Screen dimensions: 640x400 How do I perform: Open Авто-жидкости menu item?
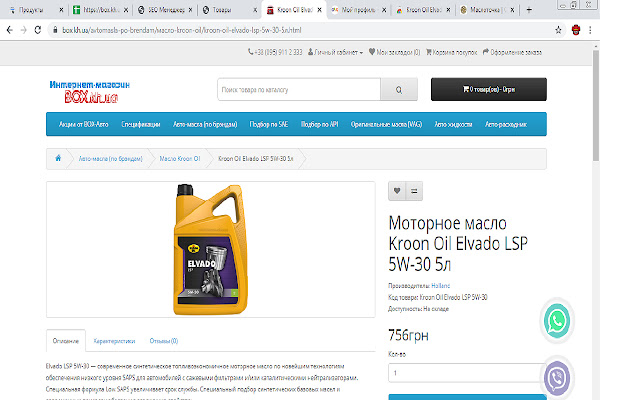click(453, 124)
